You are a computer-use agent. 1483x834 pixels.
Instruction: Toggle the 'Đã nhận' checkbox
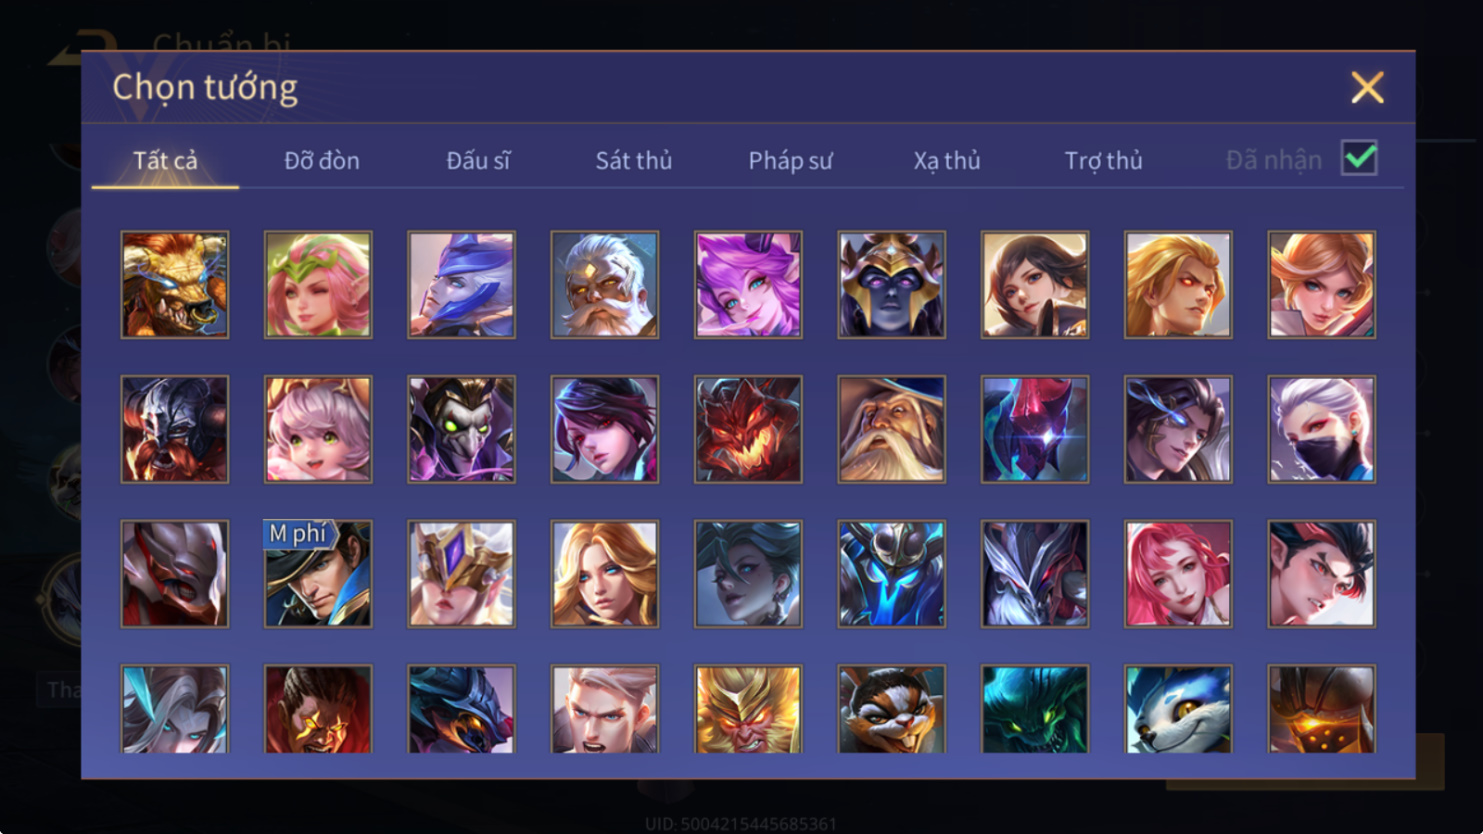pos(1360,158)
